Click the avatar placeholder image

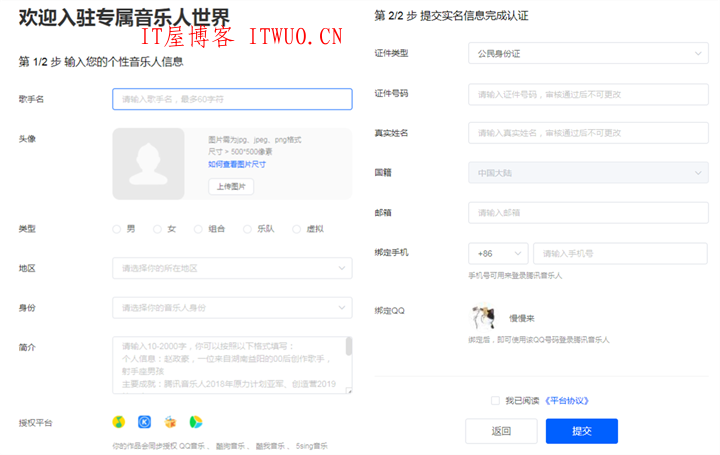coord(148,163)
